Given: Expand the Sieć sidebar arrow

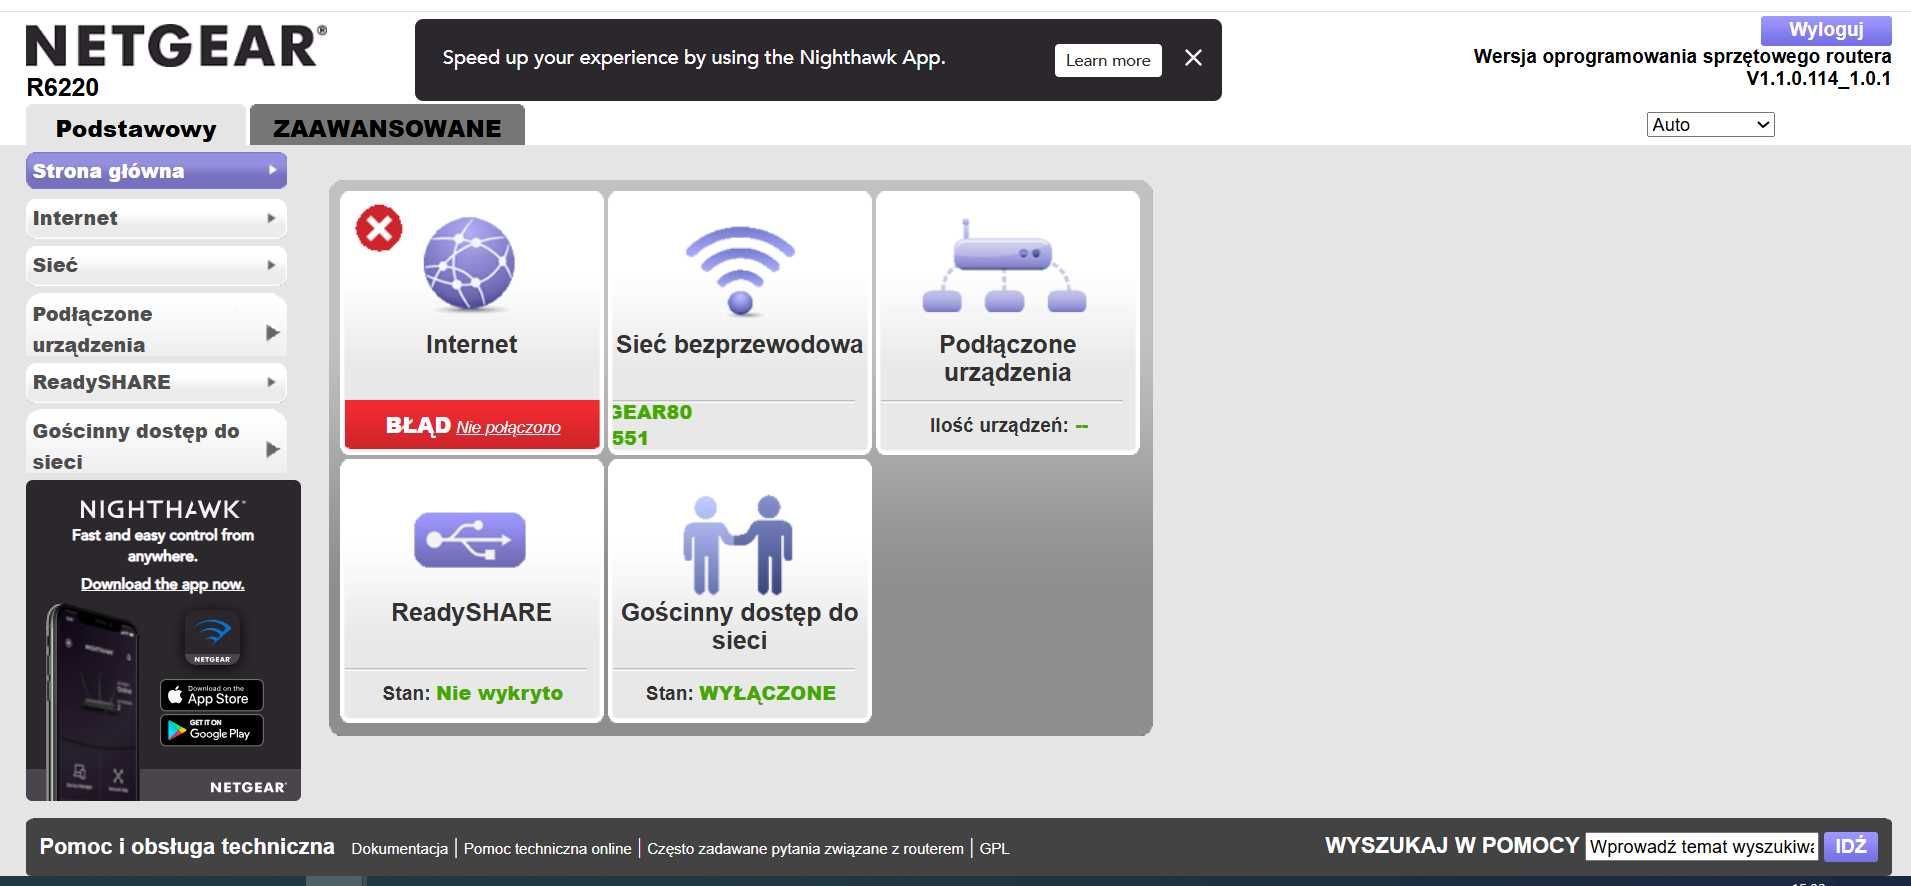Looking at the screenshot, I should tap(272, 265).
